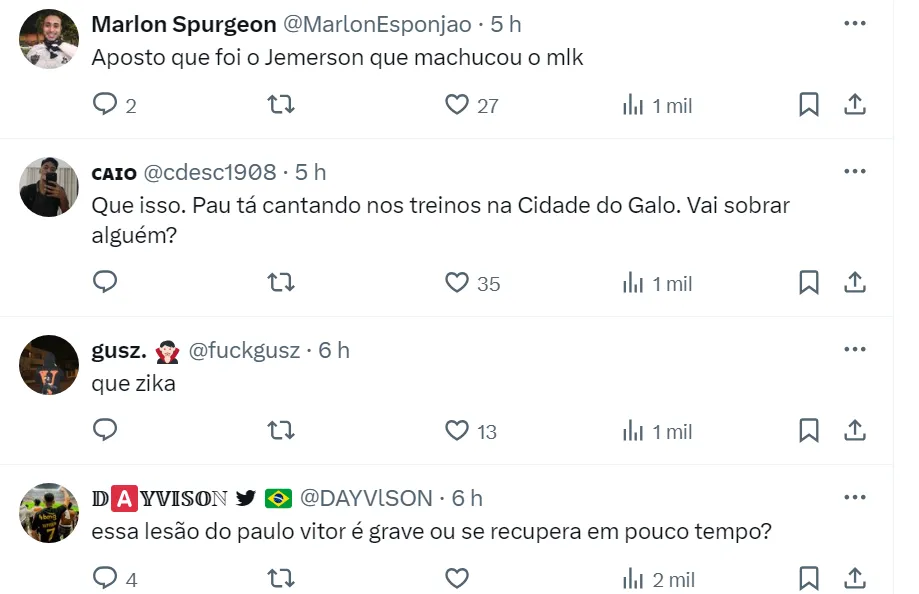Click gusz.'s profile avatar
919x594 pixels.
49,365
